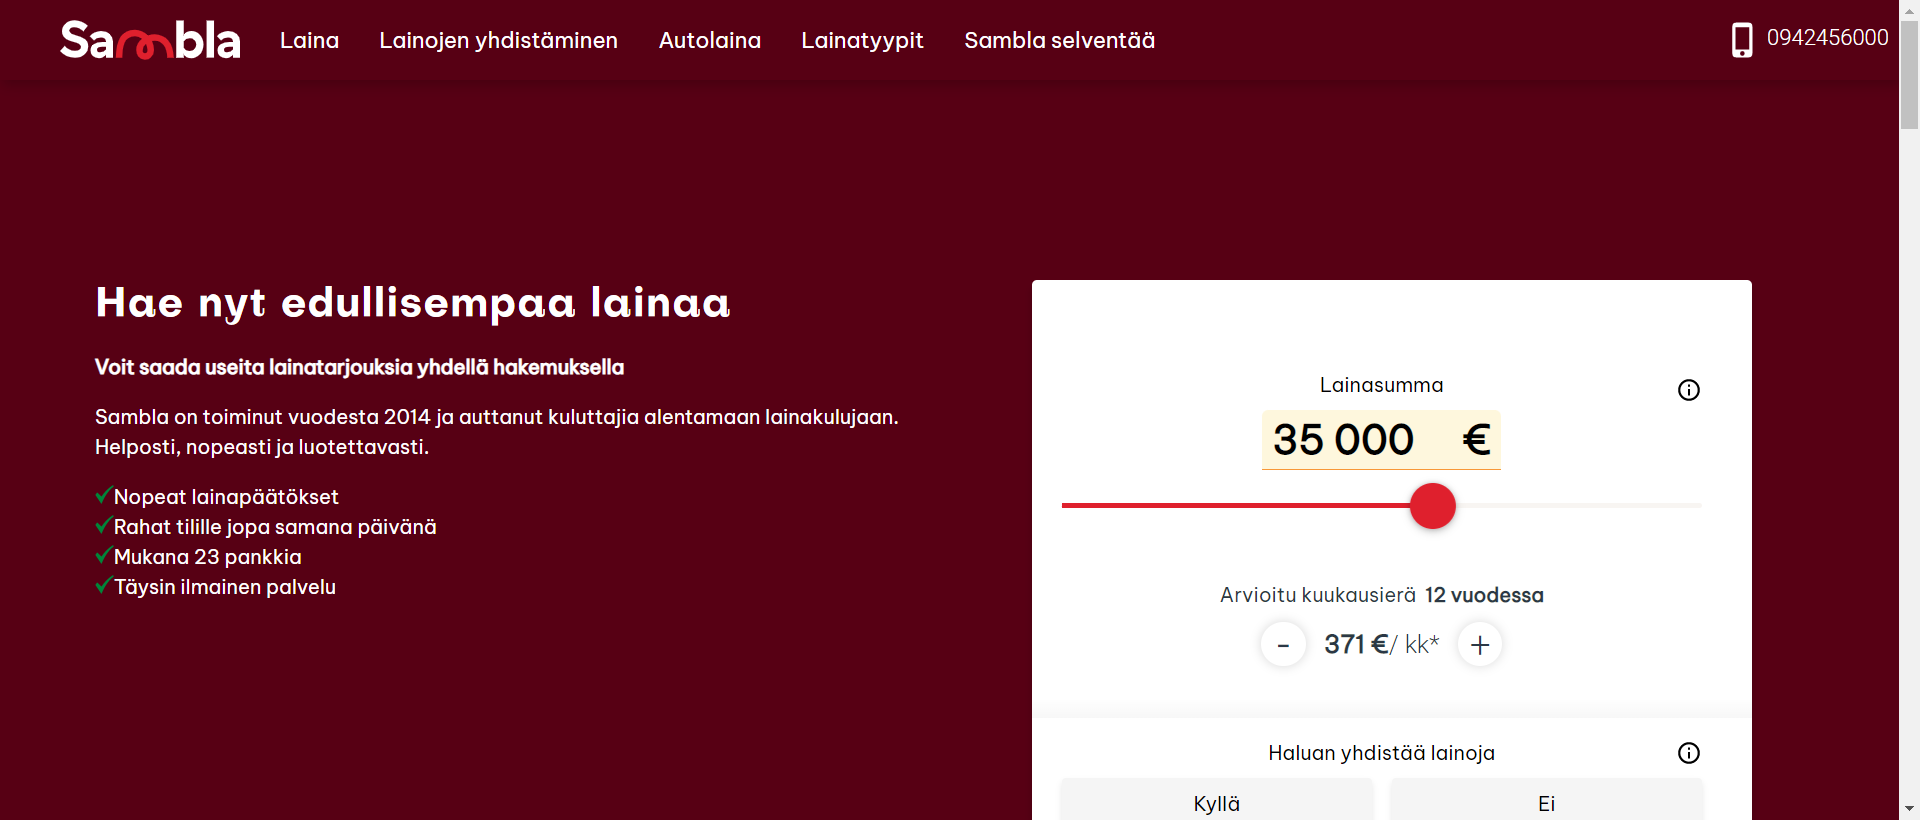Decrease monthly payment with minus button
The image size is (1920, 820).
pos(1283,645)
